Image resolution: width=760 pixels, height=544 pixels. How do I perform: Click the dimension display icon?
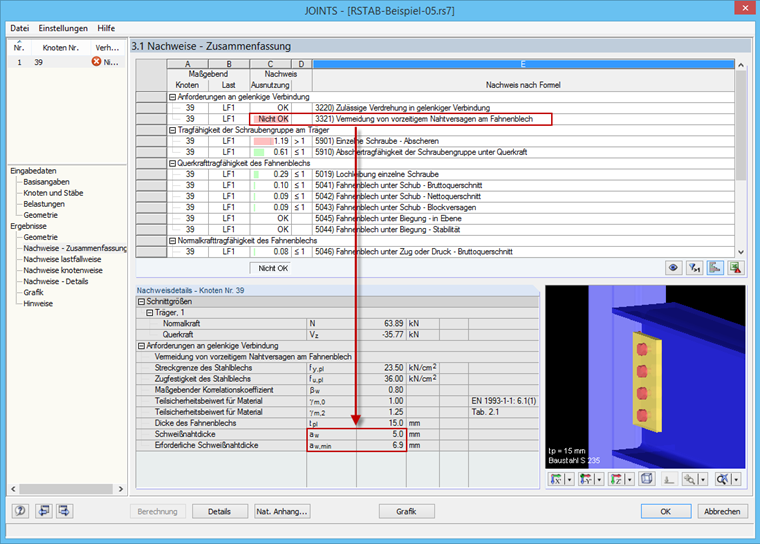(x=669, y=480)
